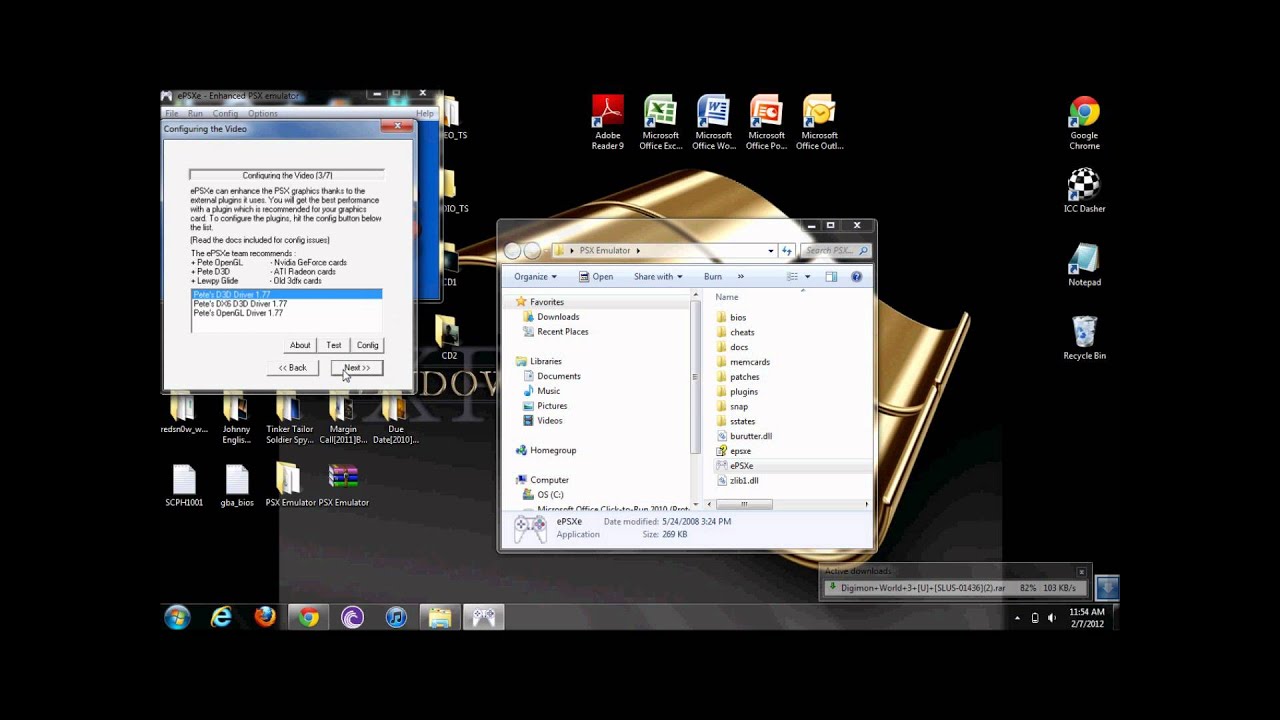Screen dimensions: 1280x720
Task: Open Microsoft Office Outlook desktop icon
Action: [819, 122]
